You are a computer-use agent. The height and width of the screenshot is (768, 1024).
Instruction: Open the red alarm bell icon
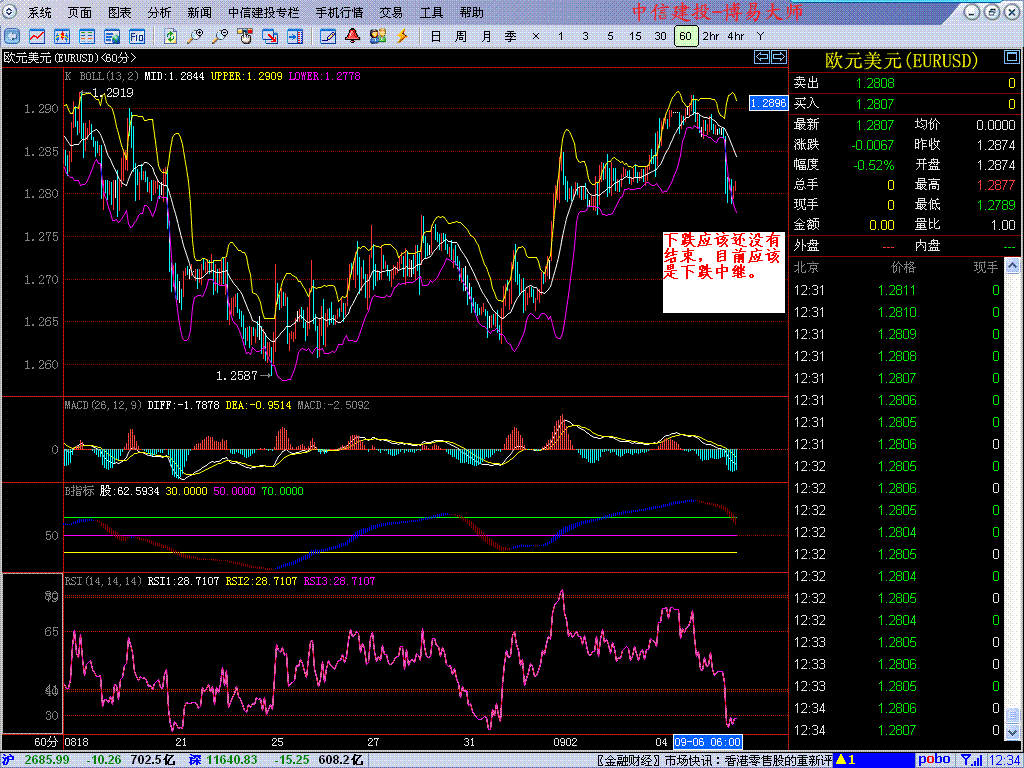pyautogui.click(x=353, y=36)
